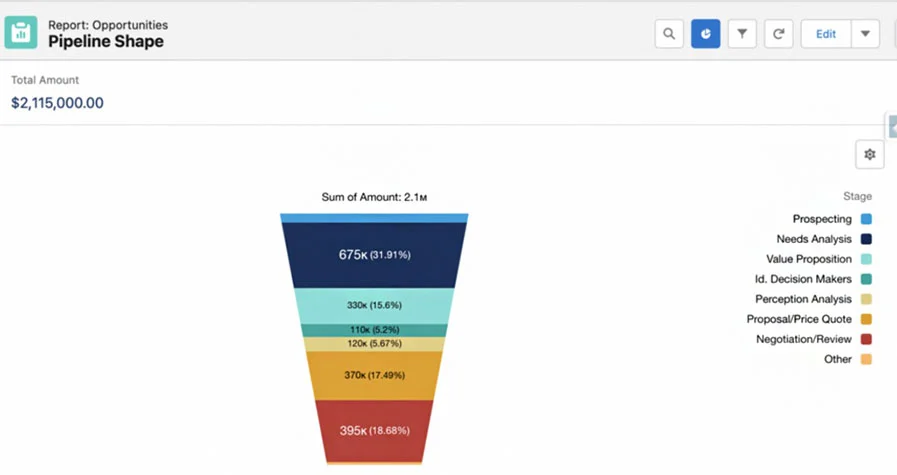Click the Stage legend heading

tap(857, 196)
